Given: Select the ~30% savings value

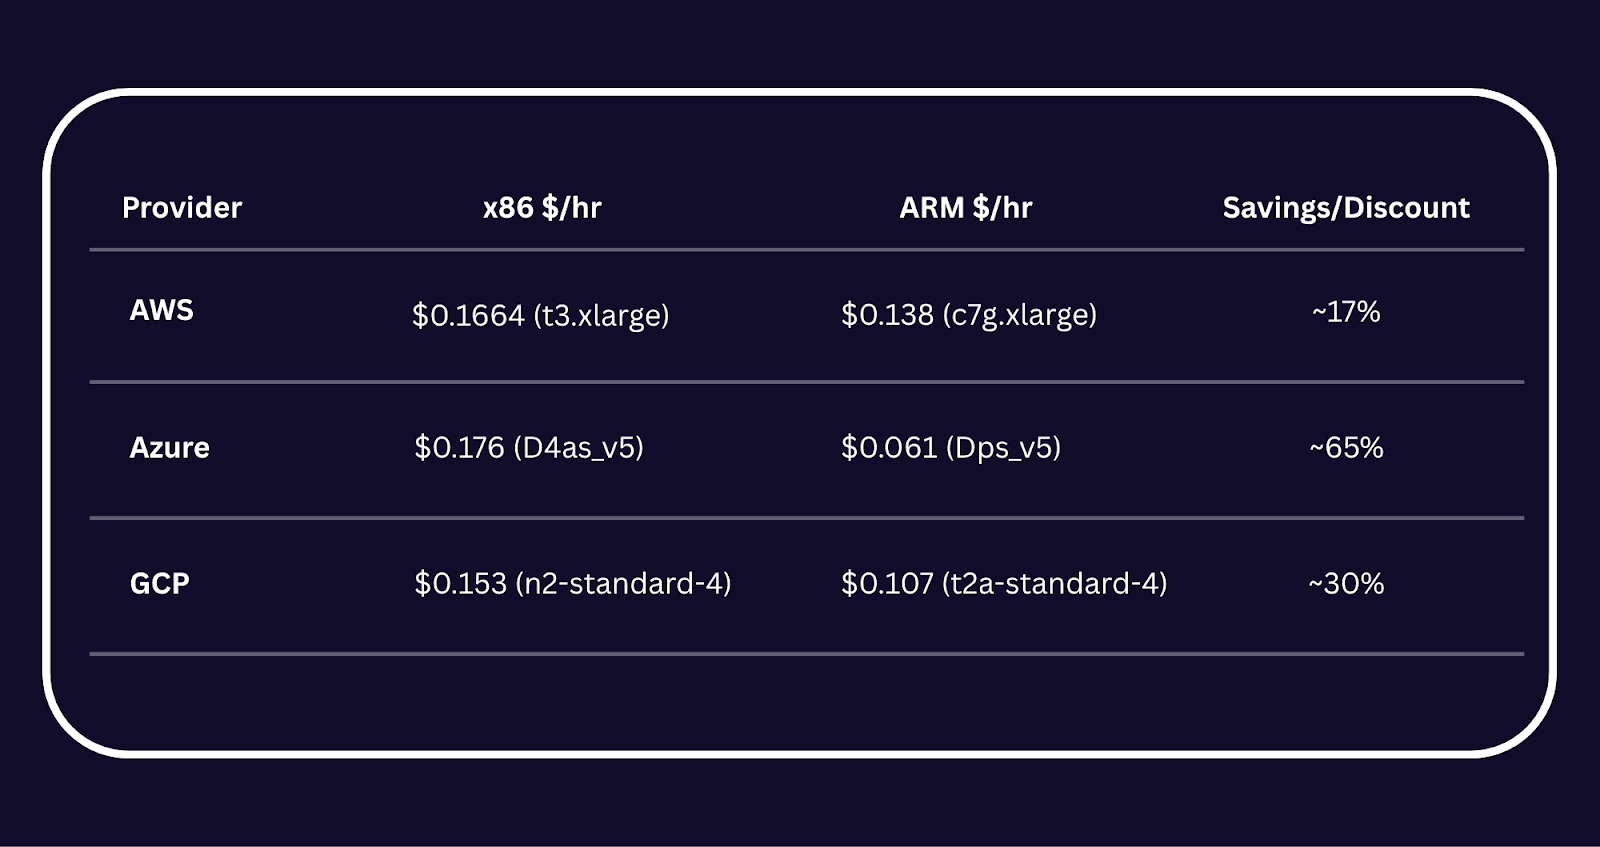Looking at the screenshot, I should pyautogui.click(x=1346, y=583).
